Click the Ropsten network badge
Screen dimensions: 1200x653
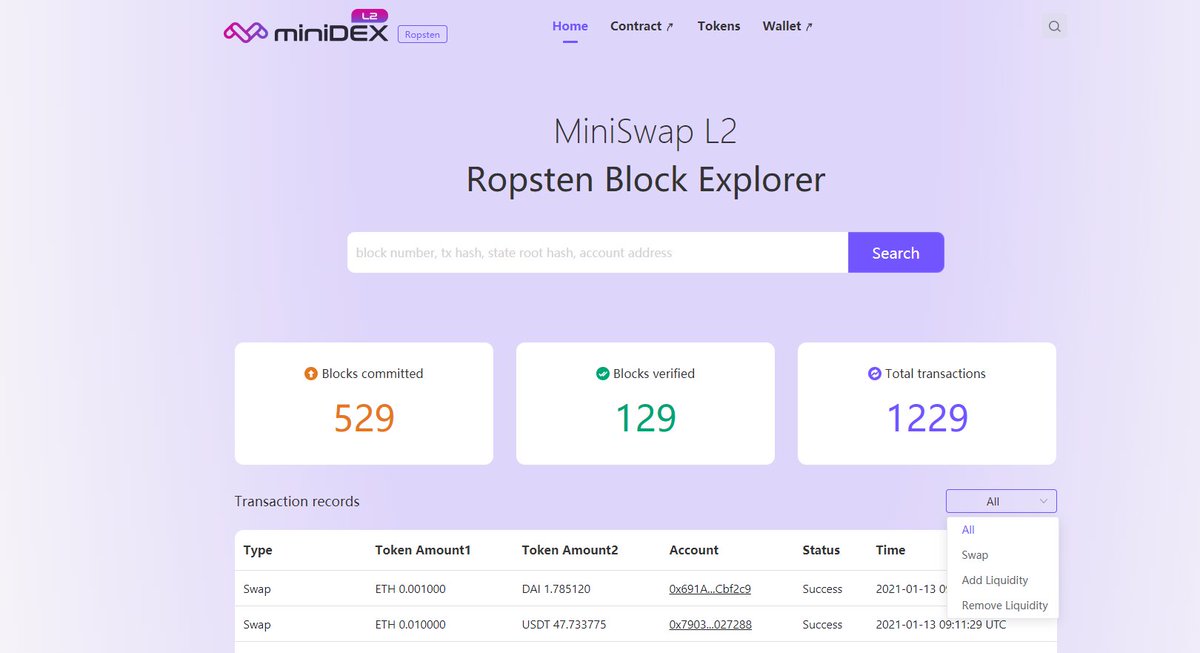(x=422, y=34)
